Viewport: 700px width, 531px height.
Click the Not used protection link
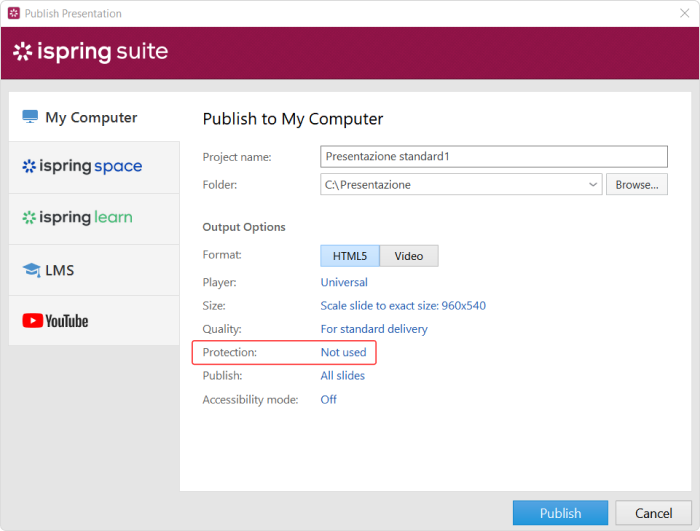pyautogui.click(x=343, y=352)
